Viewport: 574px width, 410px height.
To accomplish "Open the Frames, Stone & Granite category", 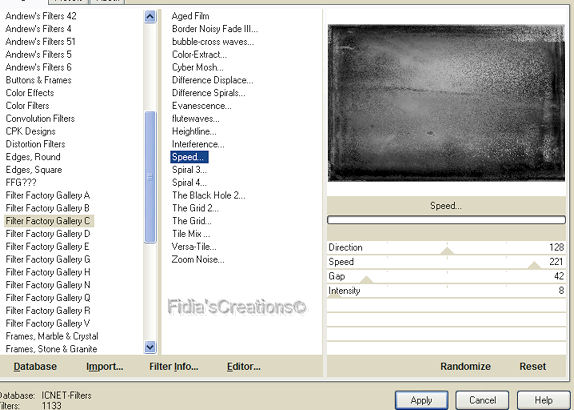I will click(52, 349).
